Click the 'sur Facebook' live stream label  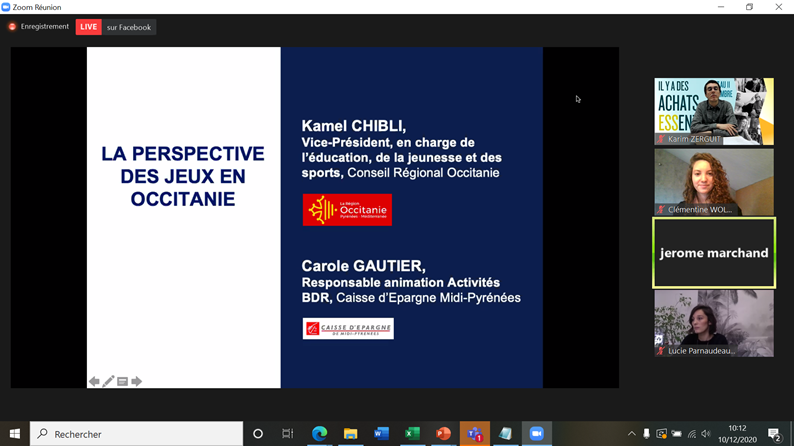coord(129,27)
